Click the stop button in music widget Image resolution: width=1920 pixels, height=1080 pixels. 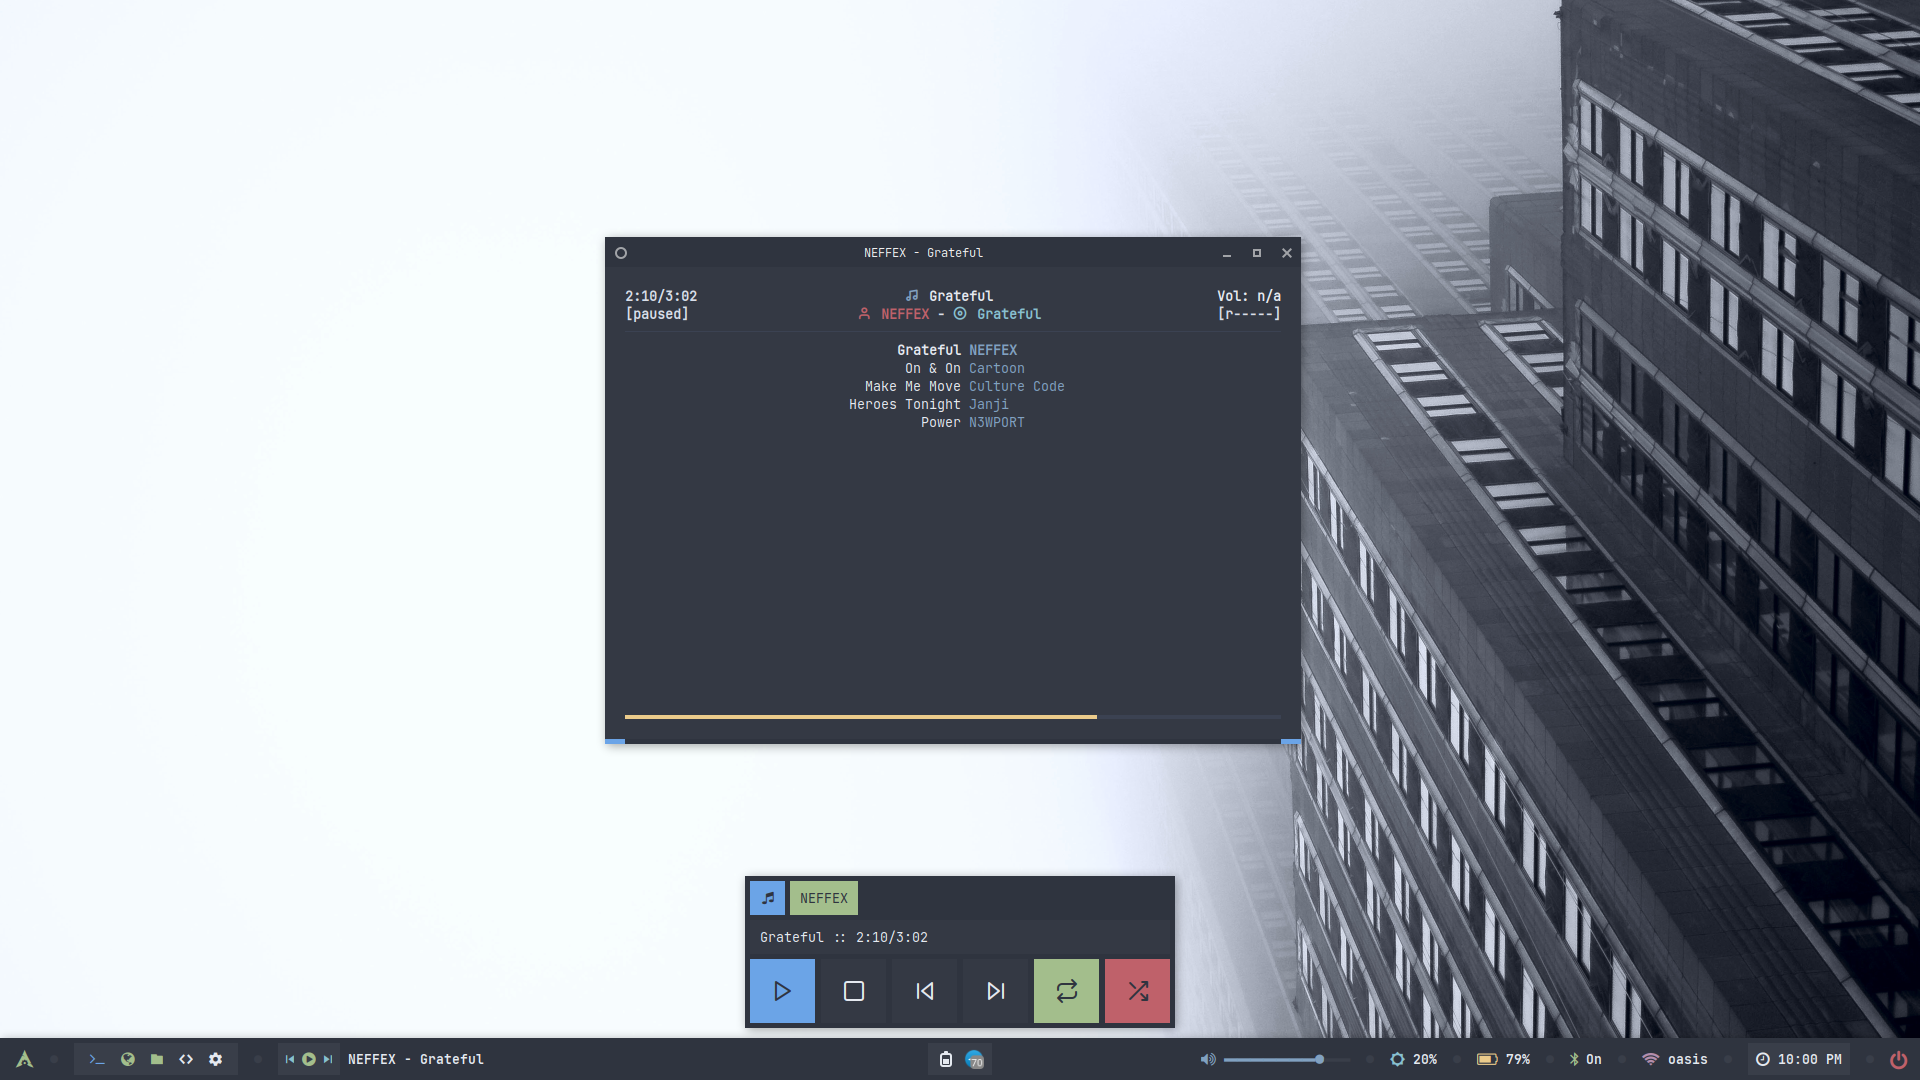[x=853, y=991]
